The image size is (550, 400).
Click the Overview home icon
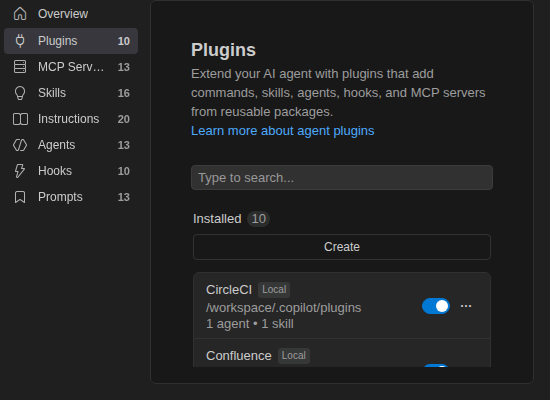(x=20, y=14)
